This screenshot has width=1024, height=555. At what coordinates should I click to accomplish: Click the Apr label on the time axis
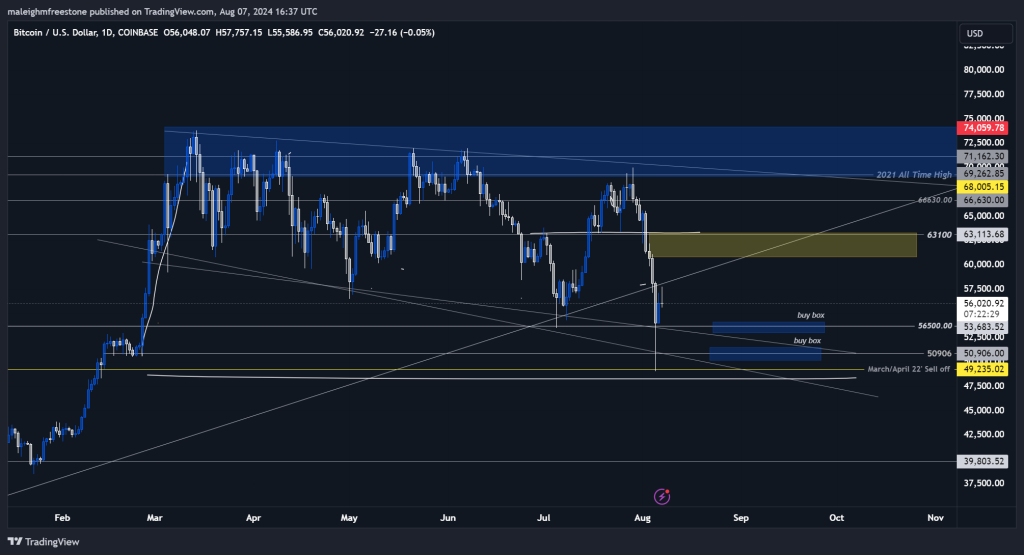pyautogui.click(x=253, y=518)
